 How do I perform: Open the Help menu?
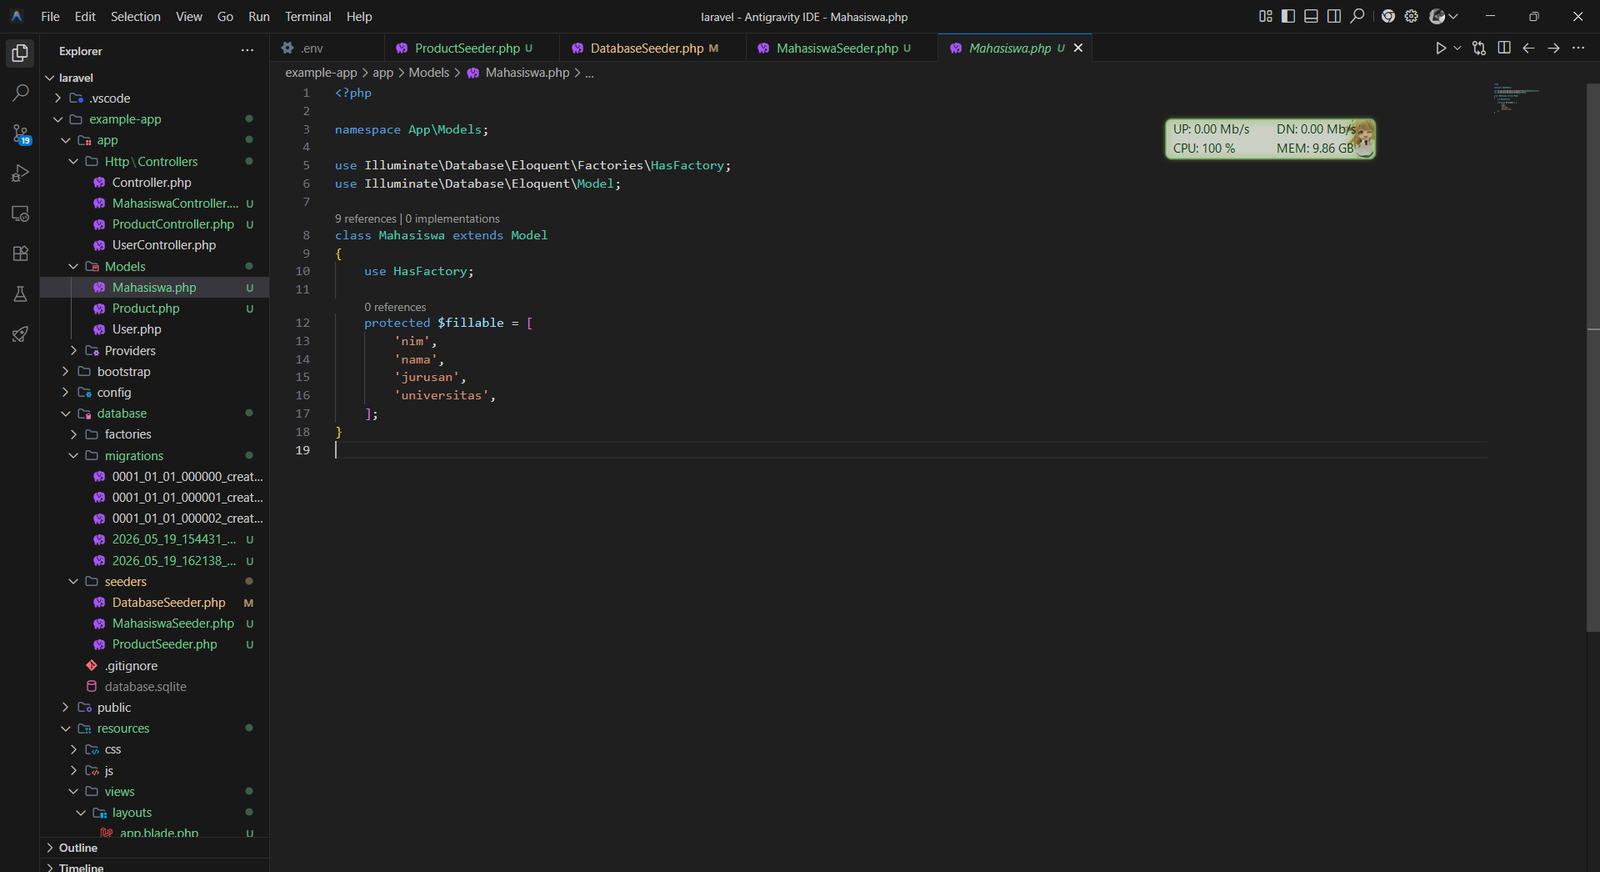click(359, 16)
